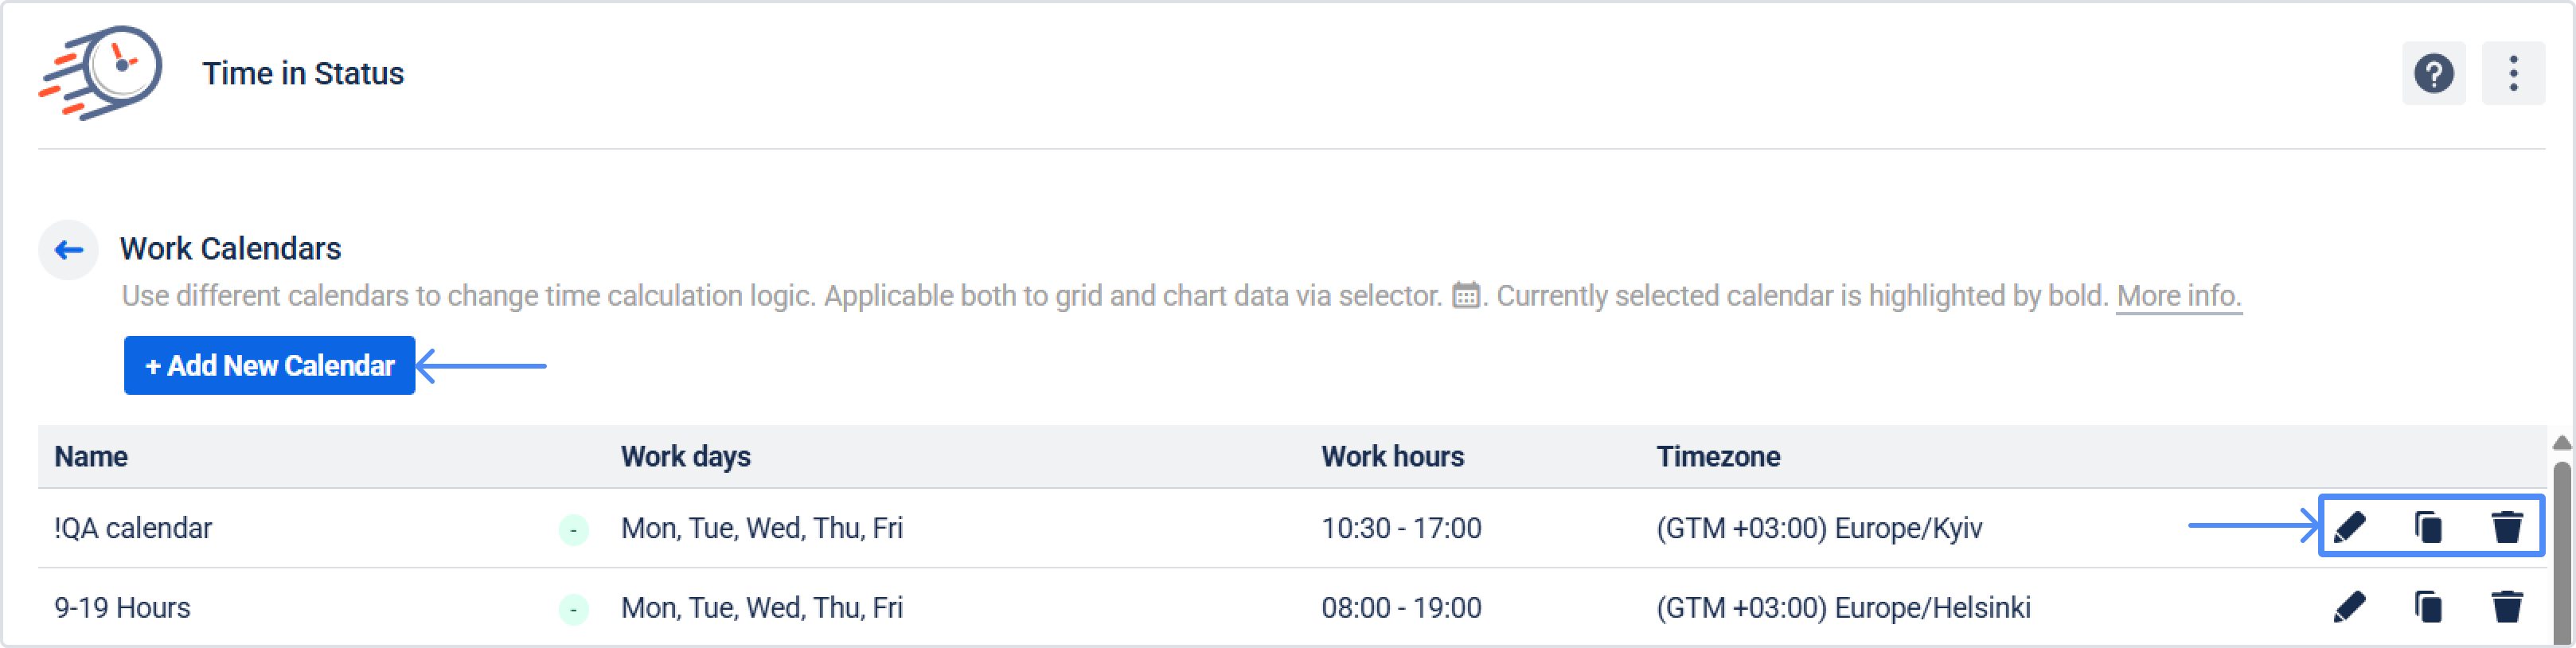Duplicate the !QA calendar
Image resolution: width=2576 pixels, height=648 pixels.
tap(2428, 527)
